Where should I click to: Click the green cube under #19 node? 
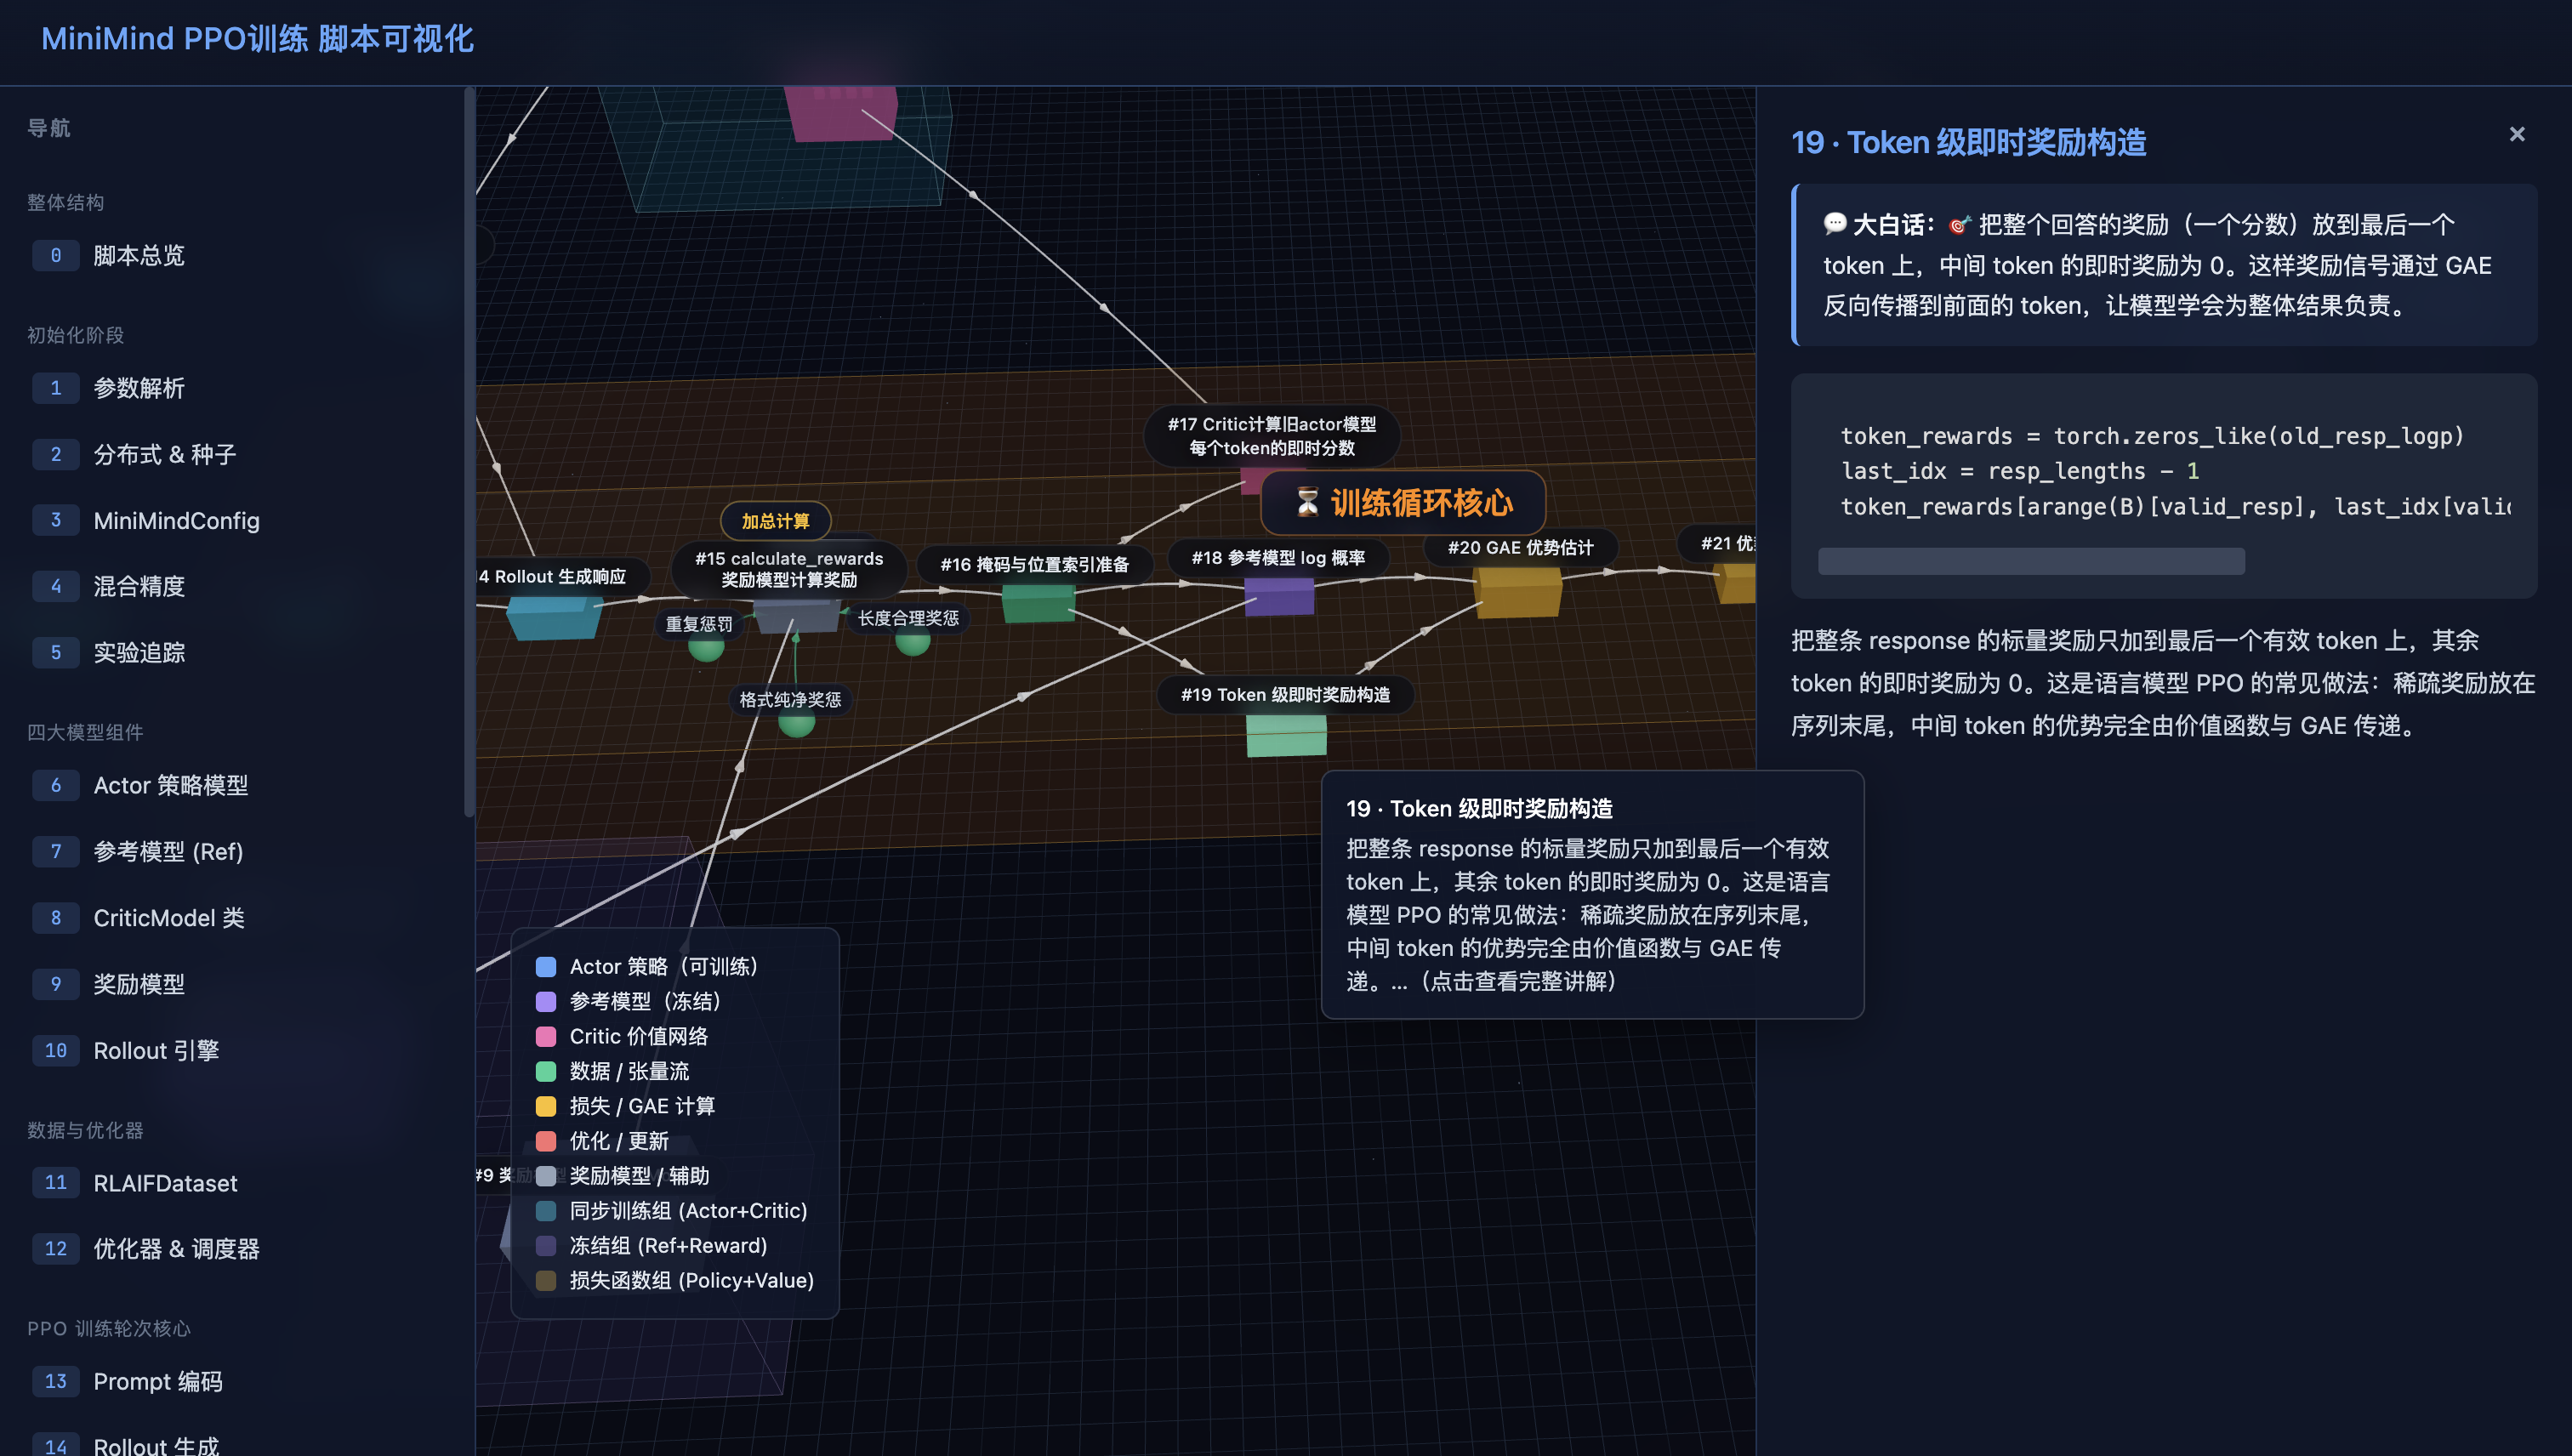[x=1286, y=736]
